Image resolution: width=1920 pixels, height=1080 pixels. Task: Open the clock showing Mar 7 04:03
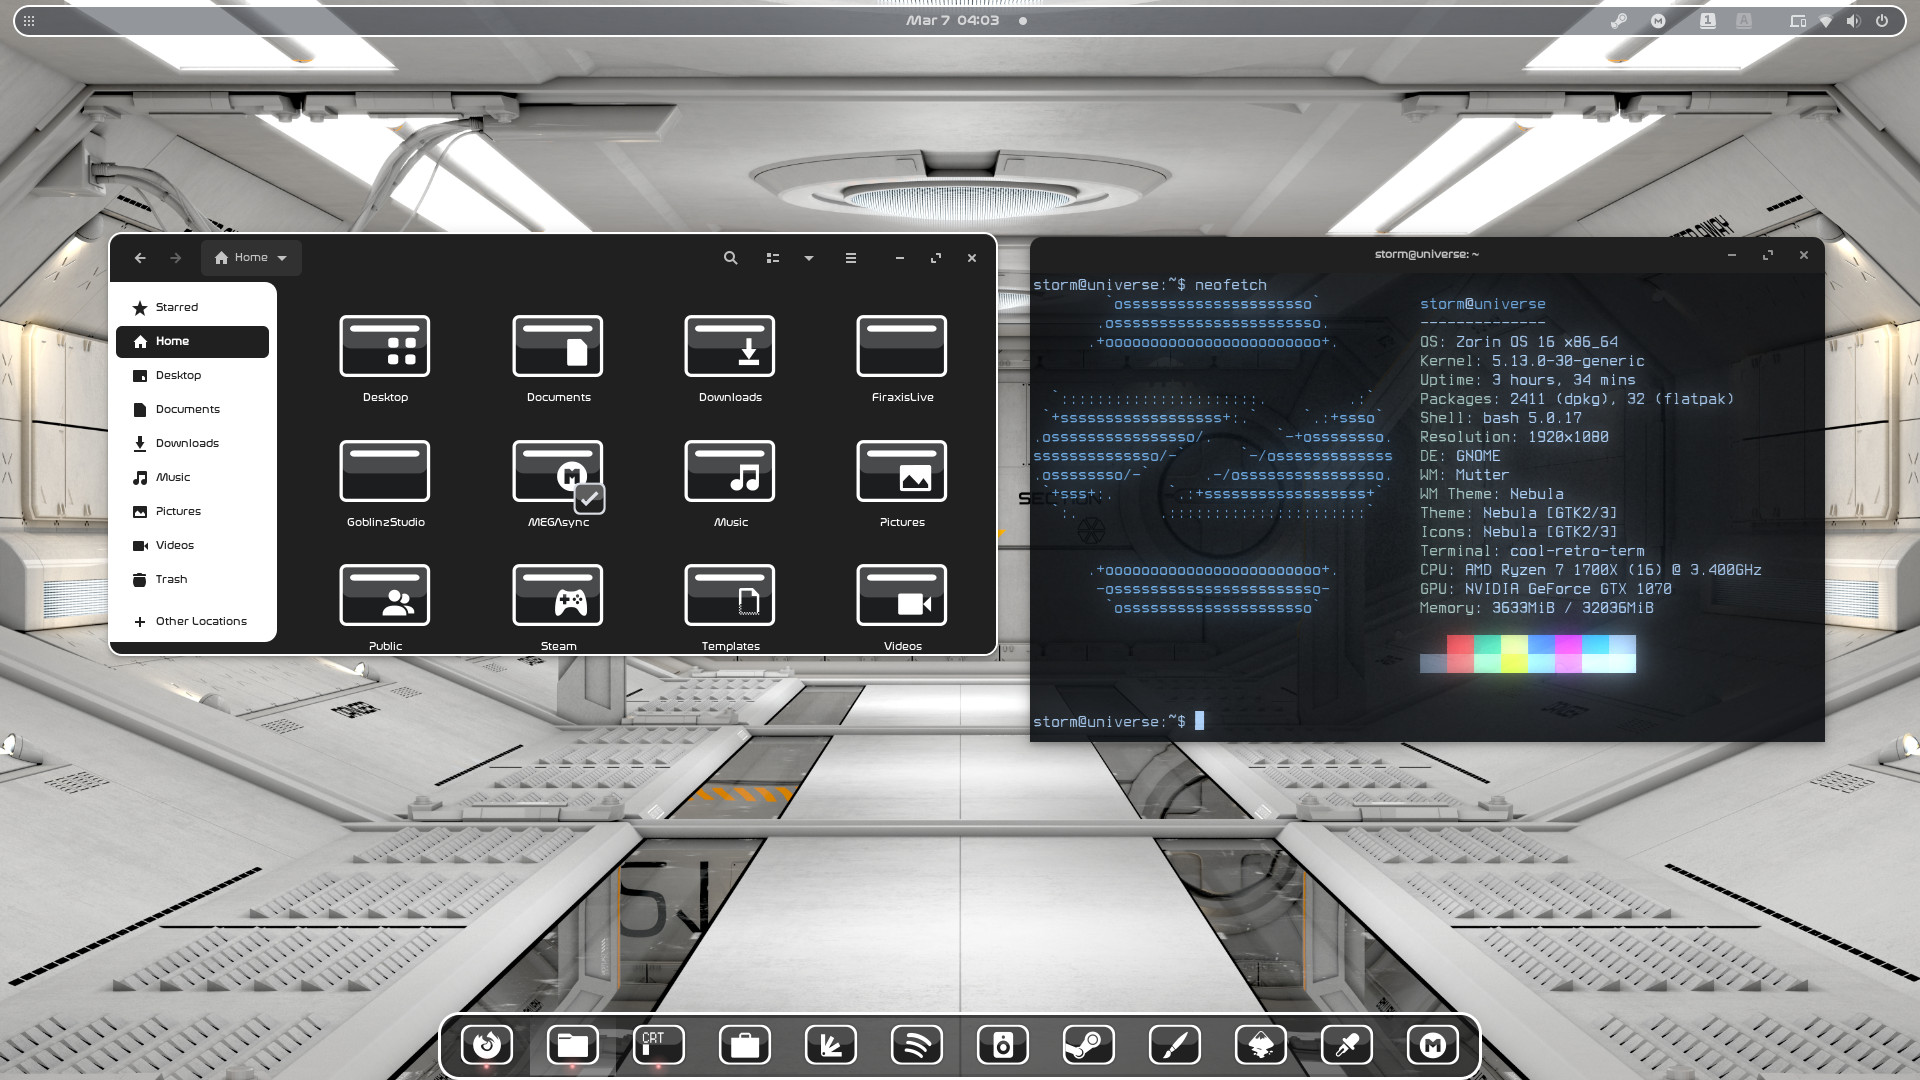click(x=953, y=20)
